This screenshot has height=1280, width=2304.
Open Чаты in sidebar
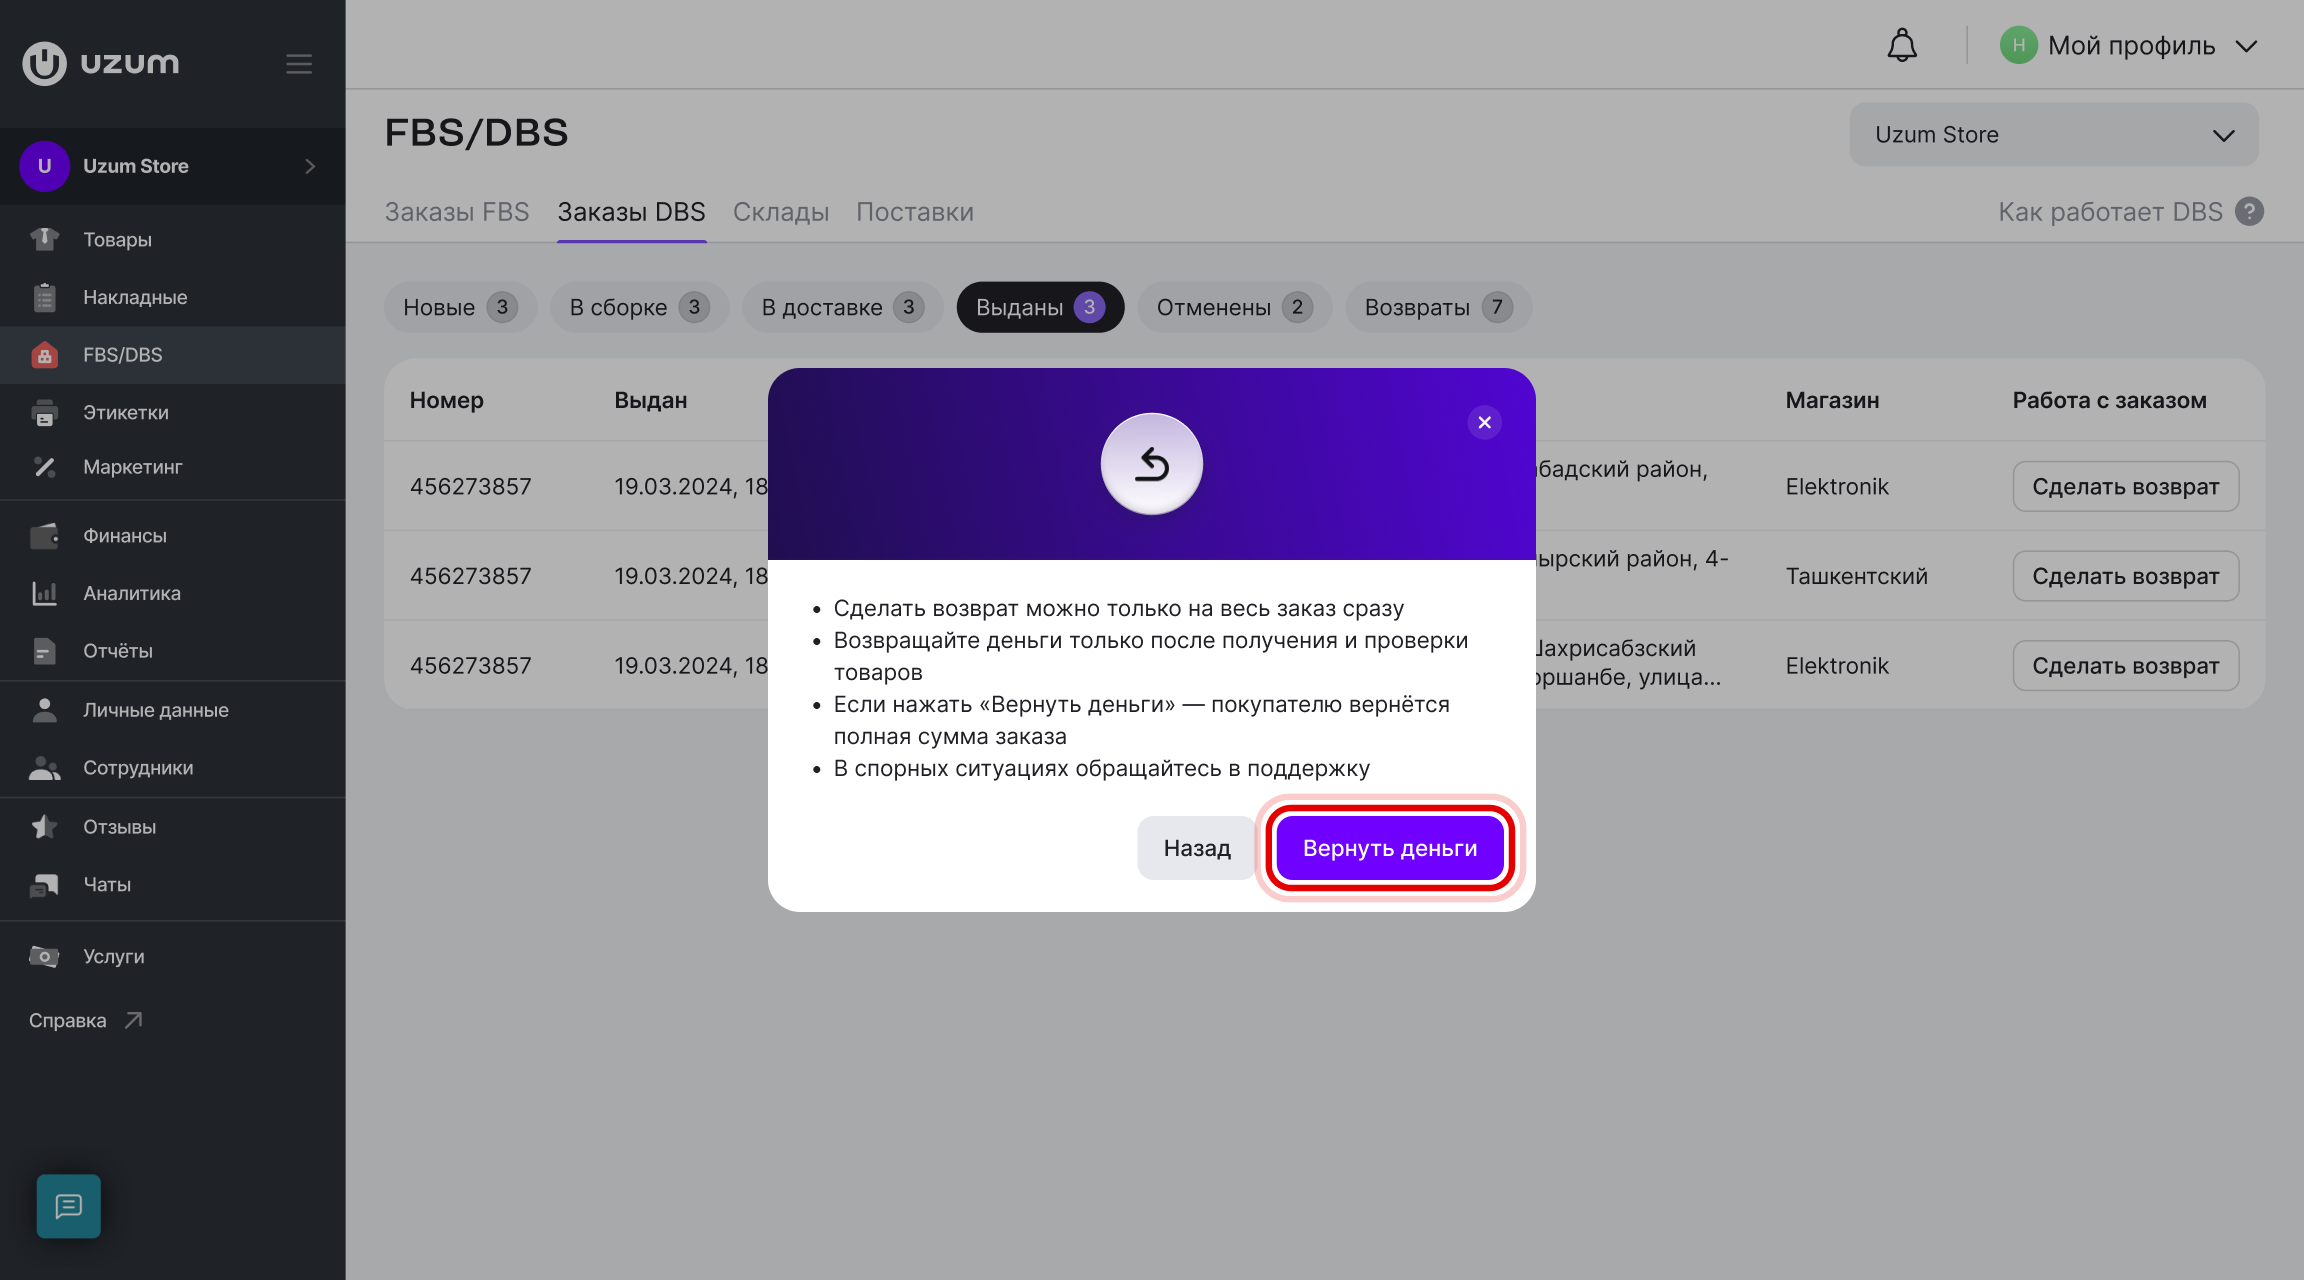[x=172, y=884]
